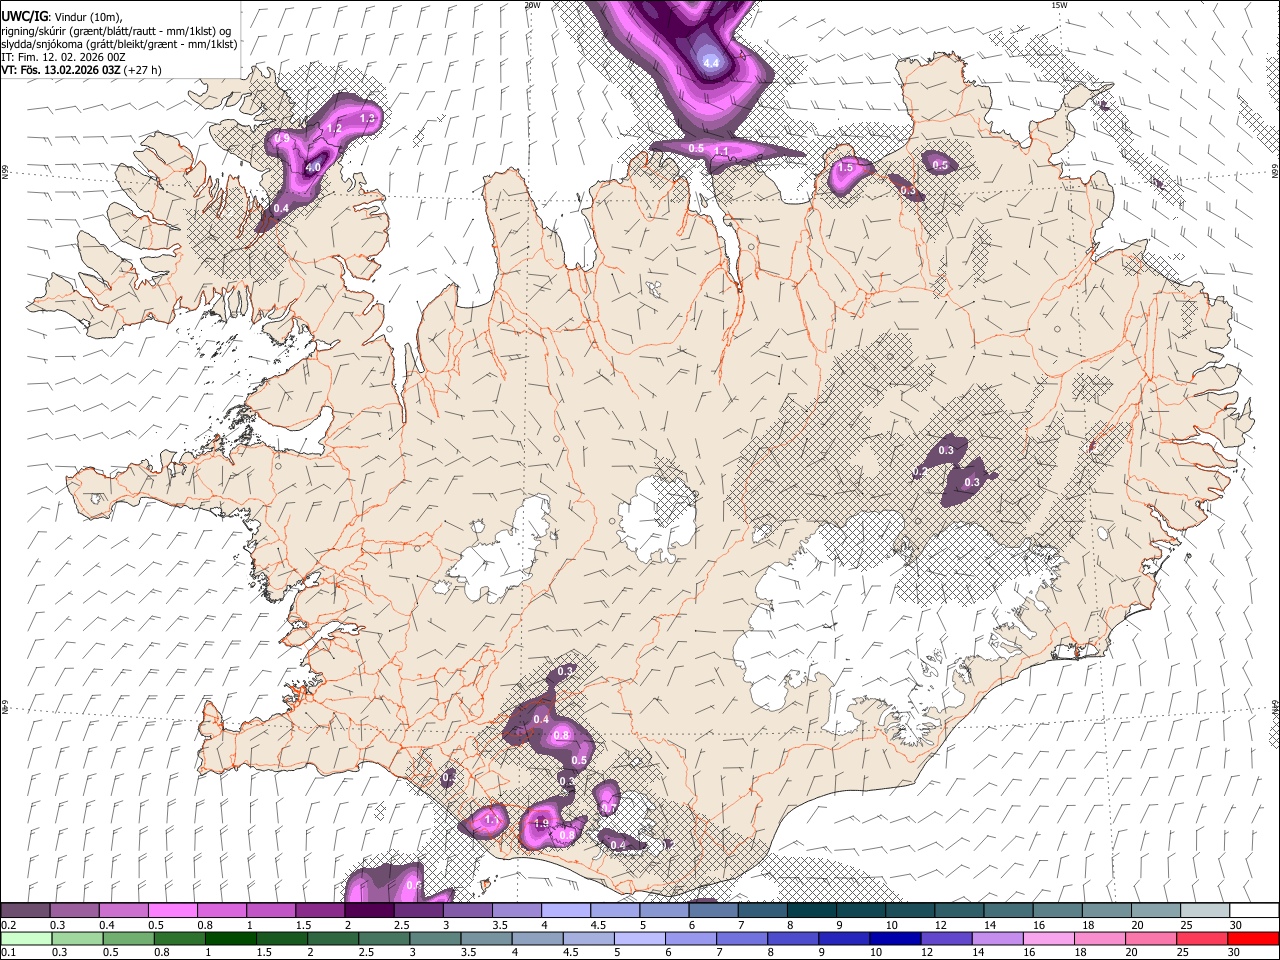Click the 'slydda/snjókoma' legend description line
1280x960 pixels.
coord(119,43)
